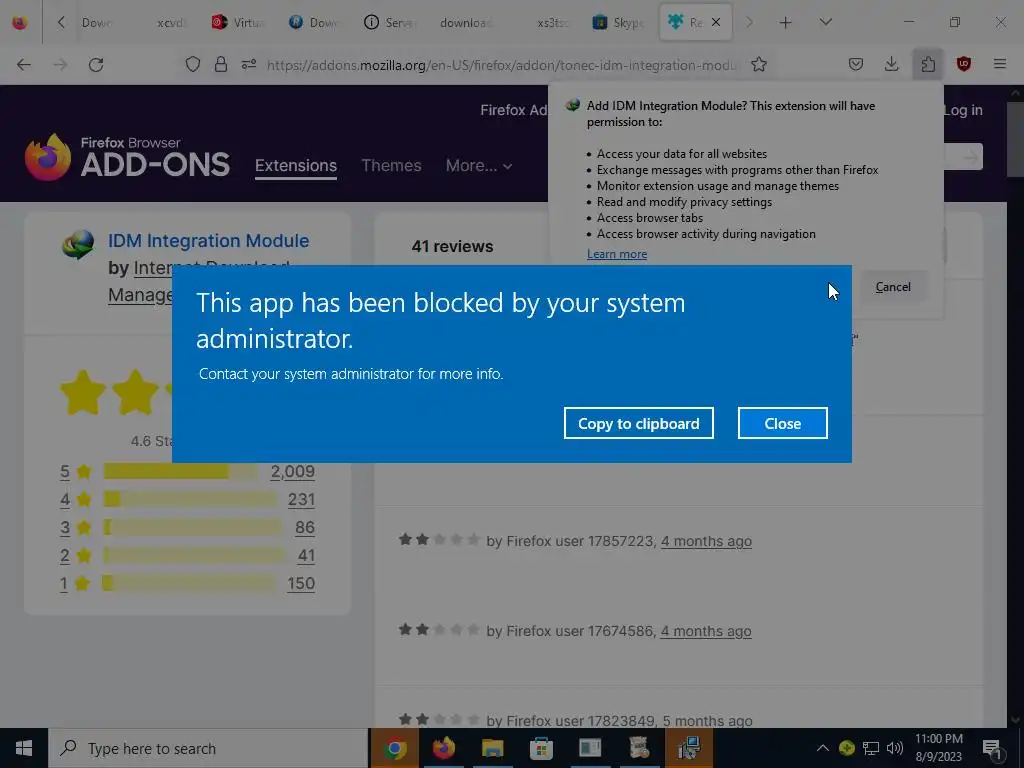The image size is (1024, 768).
Task: Switch to the xcvd tab
Action: (171, 23)
